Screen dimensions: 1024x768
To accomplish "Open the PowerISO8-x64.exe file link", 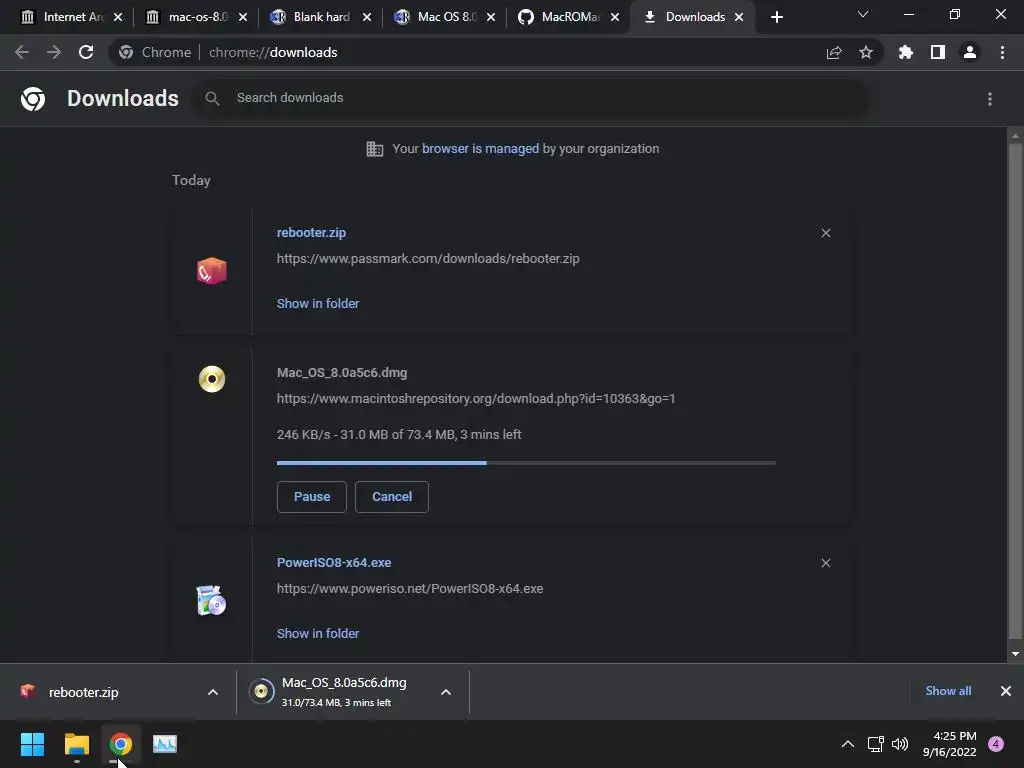I will (x=334, y=562).
